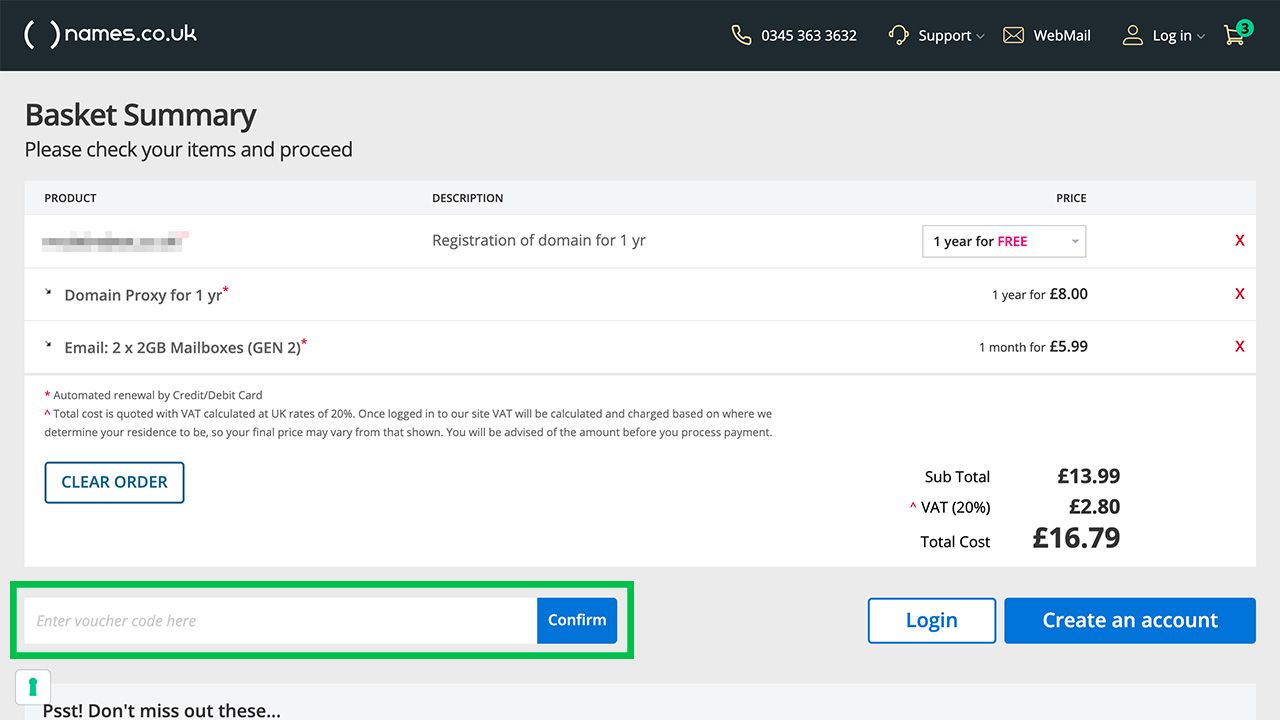Click the VAT £2.80 value
This screenshot has width=1280, height=720.
click(1094, 506)
